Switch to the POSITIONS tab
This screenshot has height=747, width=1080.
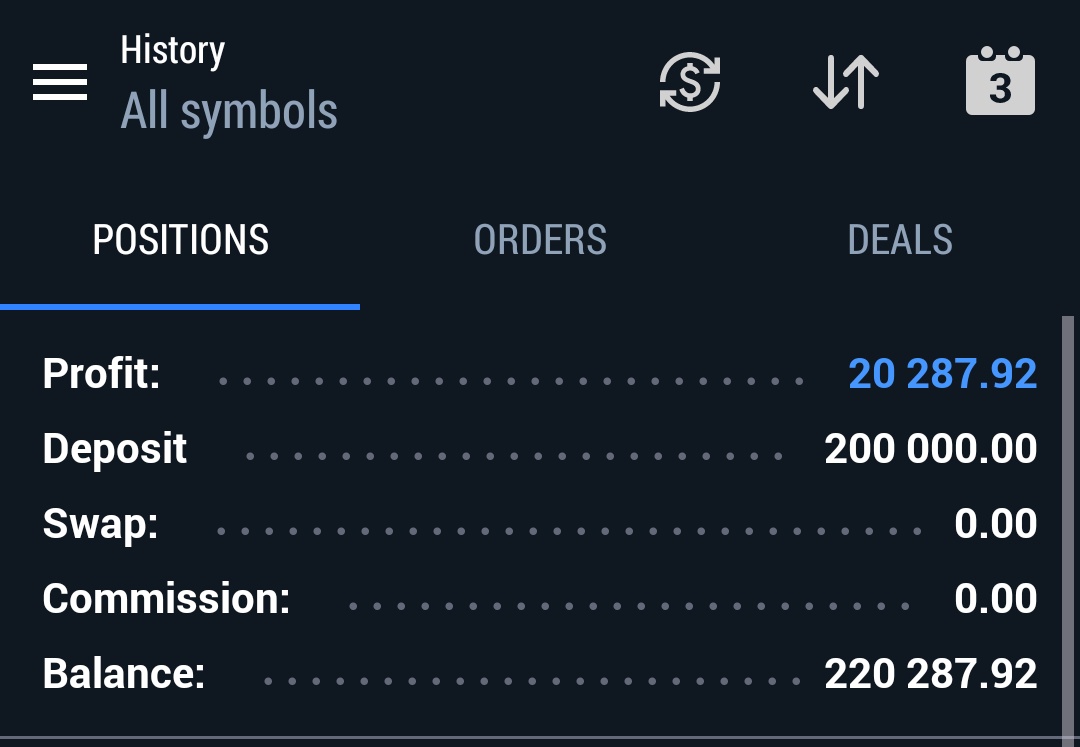pyautogui.click(x=181, y=240)
